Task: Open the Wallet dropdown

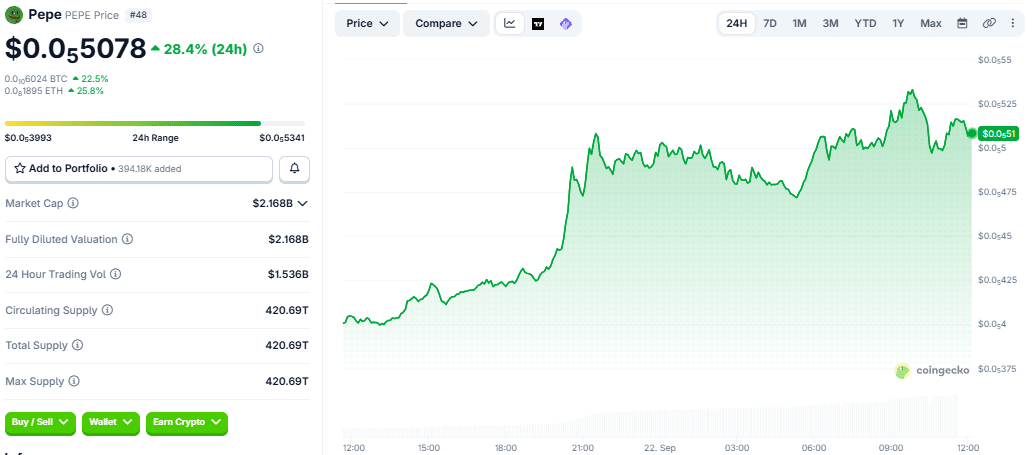Action: click(x=111, y=422)
